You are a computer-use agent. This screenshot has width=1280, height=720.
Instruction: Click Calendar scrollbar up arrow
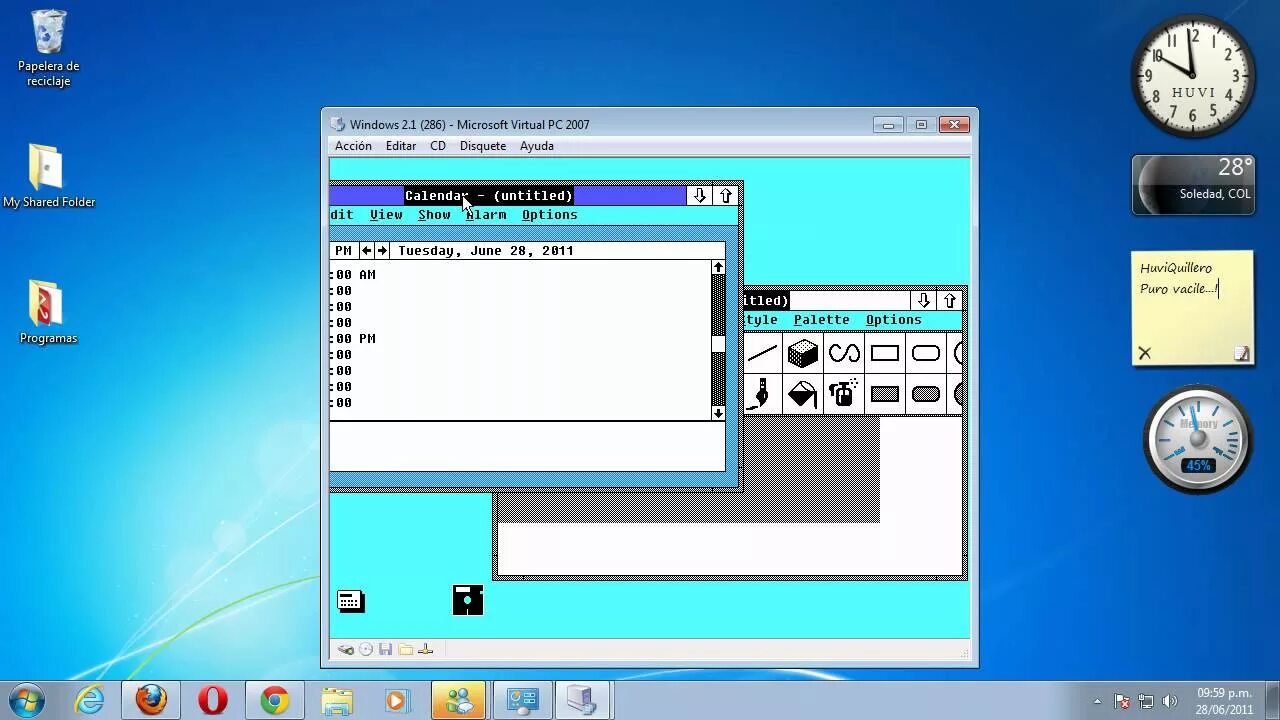[x=718, y=268]
